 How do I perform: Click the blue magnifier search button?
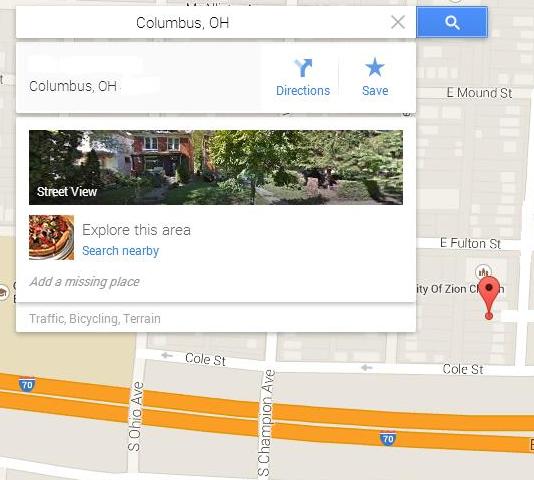452,22
